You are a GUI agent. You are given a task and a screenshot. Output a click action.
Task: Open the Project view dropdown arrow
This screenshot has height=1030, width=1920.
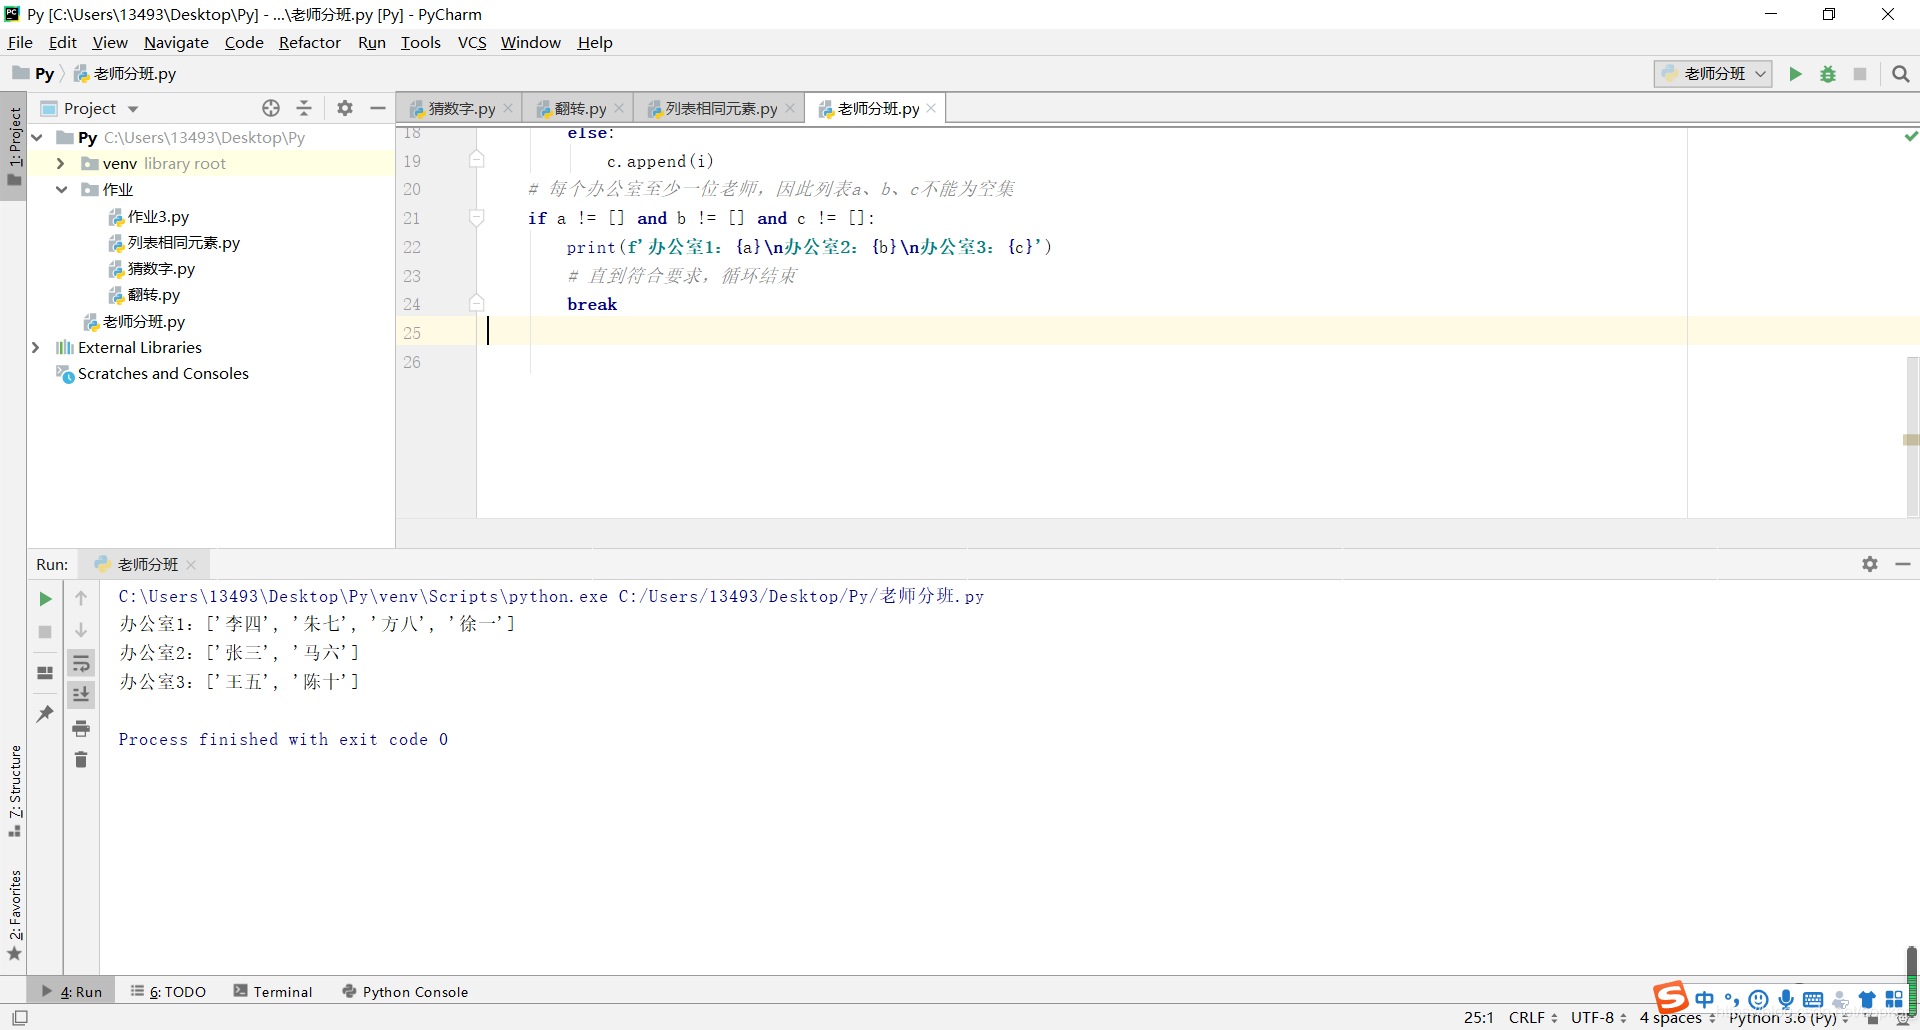[133, 109]
